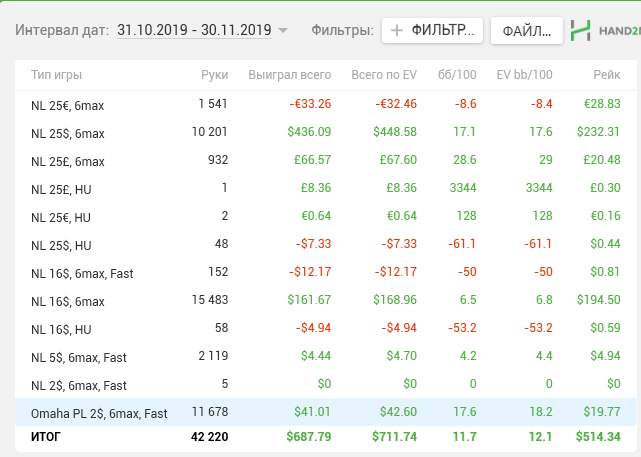Select the NL 5$, 6max, Fast row
This screenshot has height=457, width=641.
[x=79, y=357]
